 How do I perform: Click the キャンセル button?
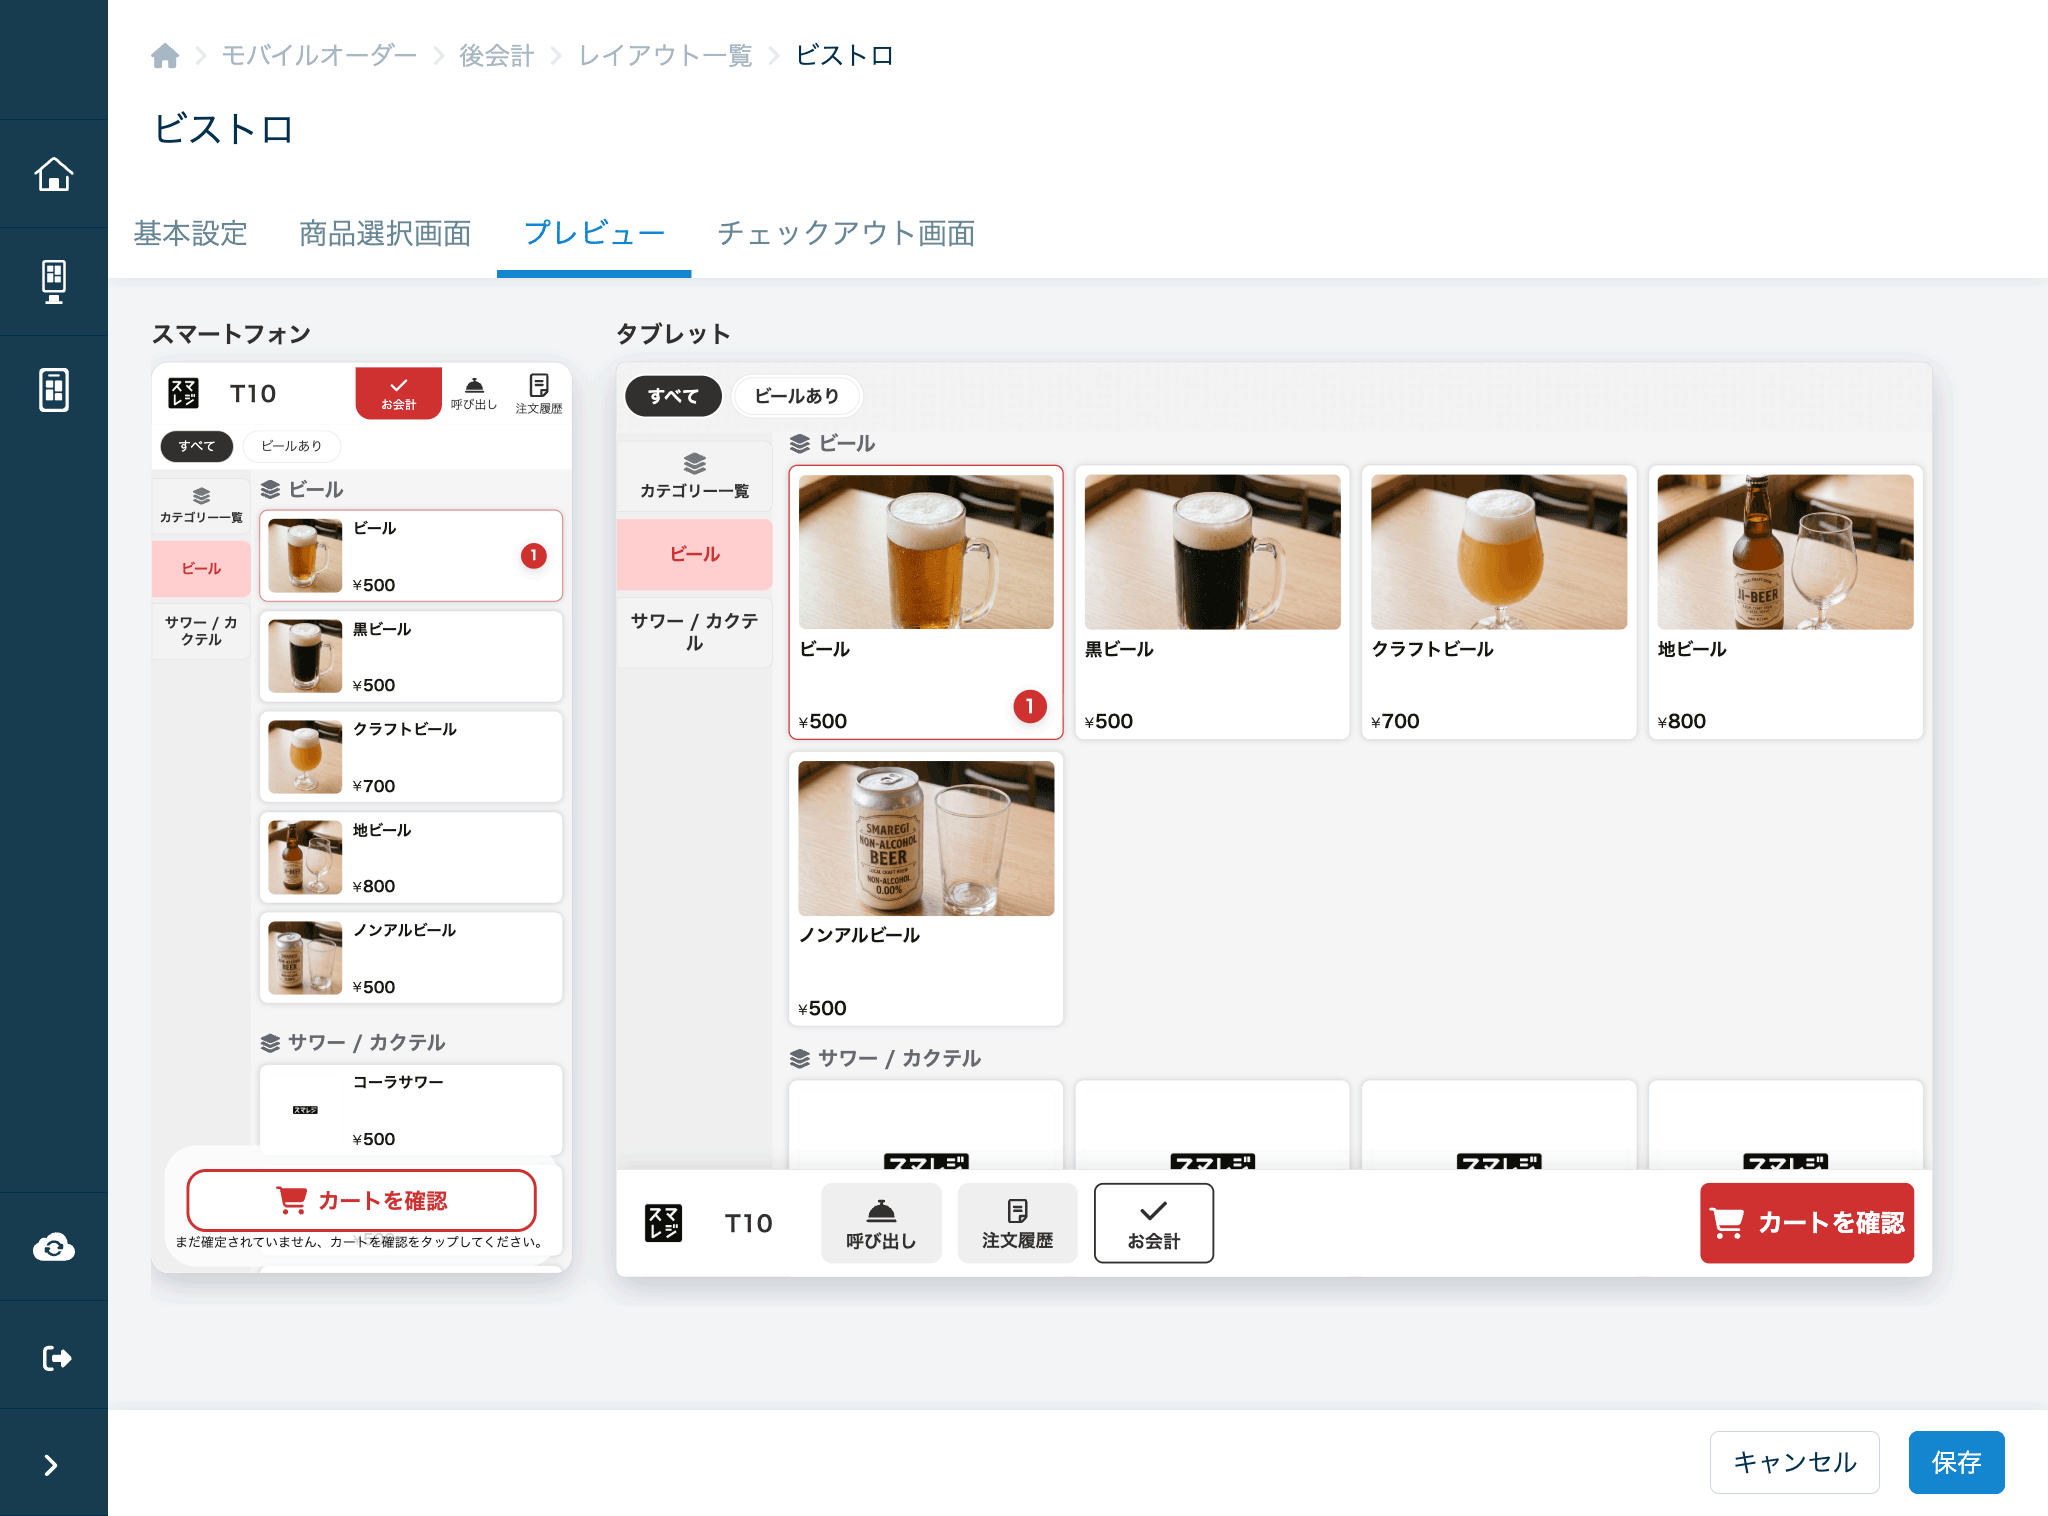click(1794, 1462)
